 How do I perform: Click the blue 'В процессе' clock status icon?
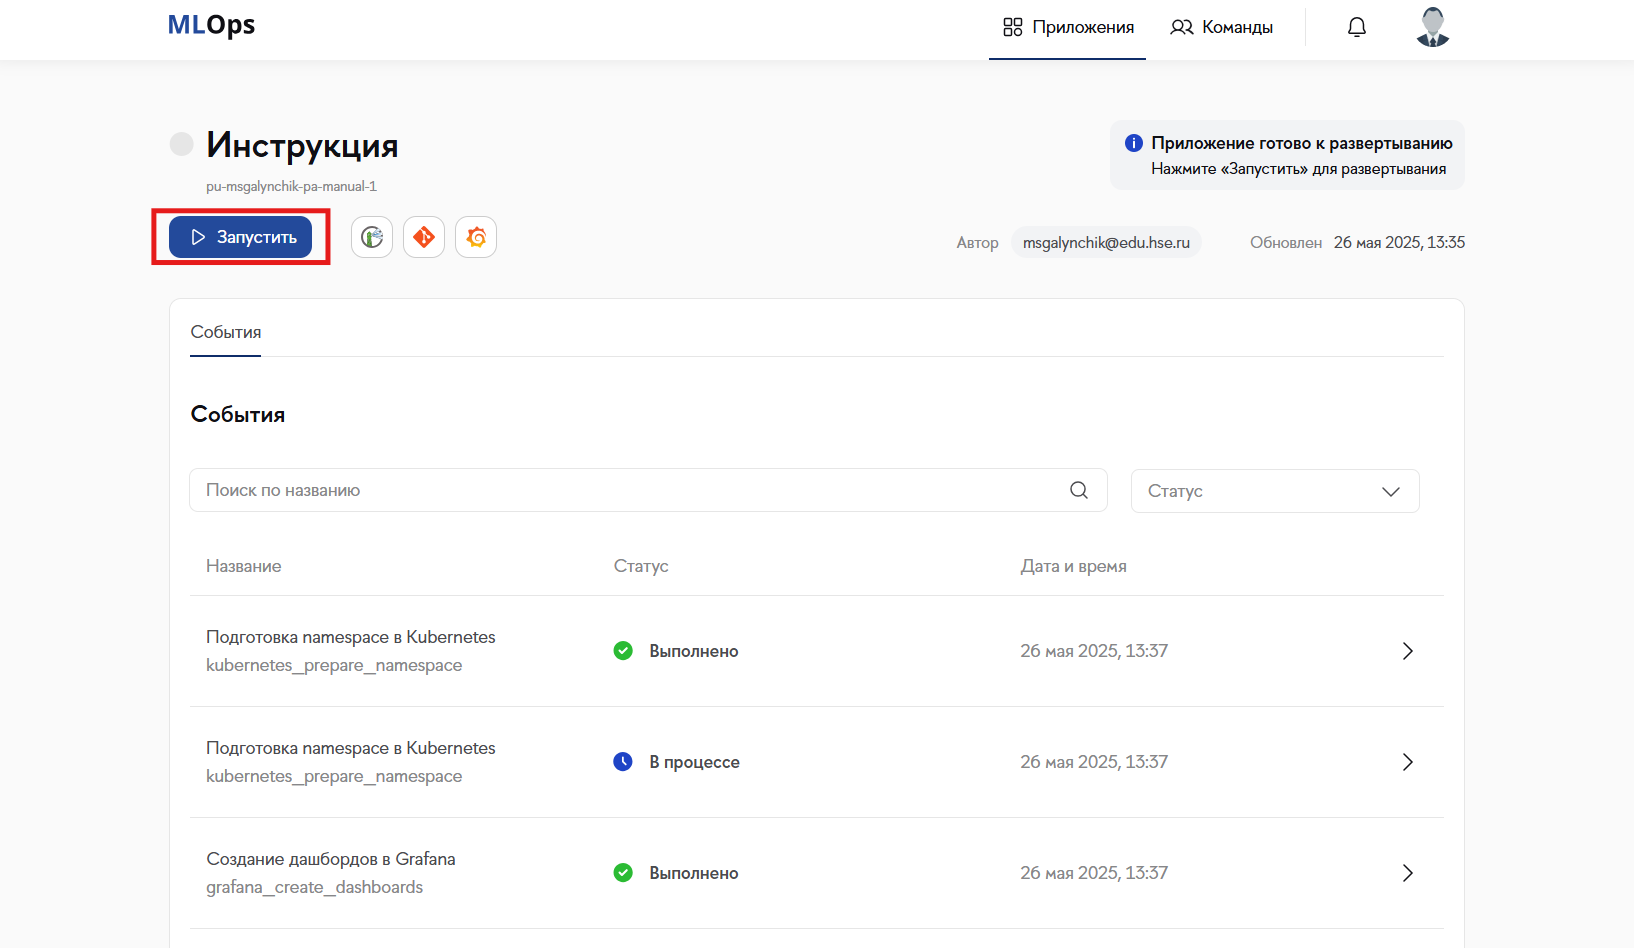pyautogui.click(x=623, y=762)
